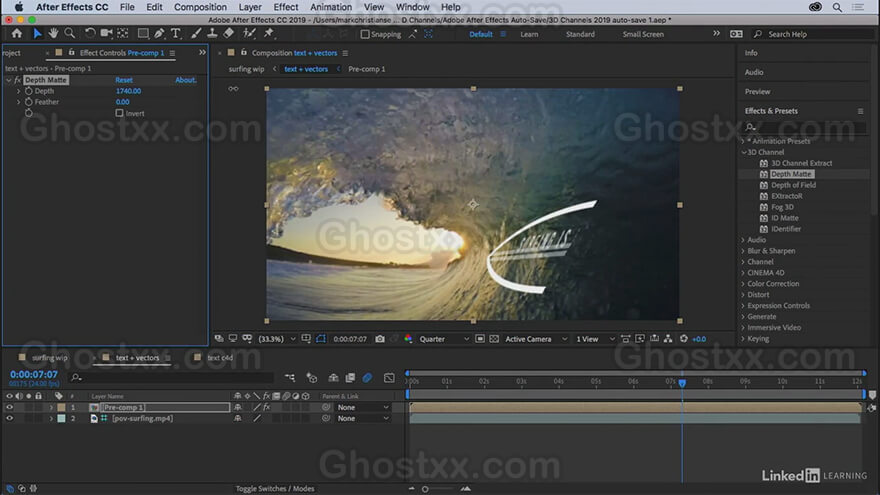Screen dimensions: 880x495
Task: Select the Puppet Pin tool
Action: 269,34
